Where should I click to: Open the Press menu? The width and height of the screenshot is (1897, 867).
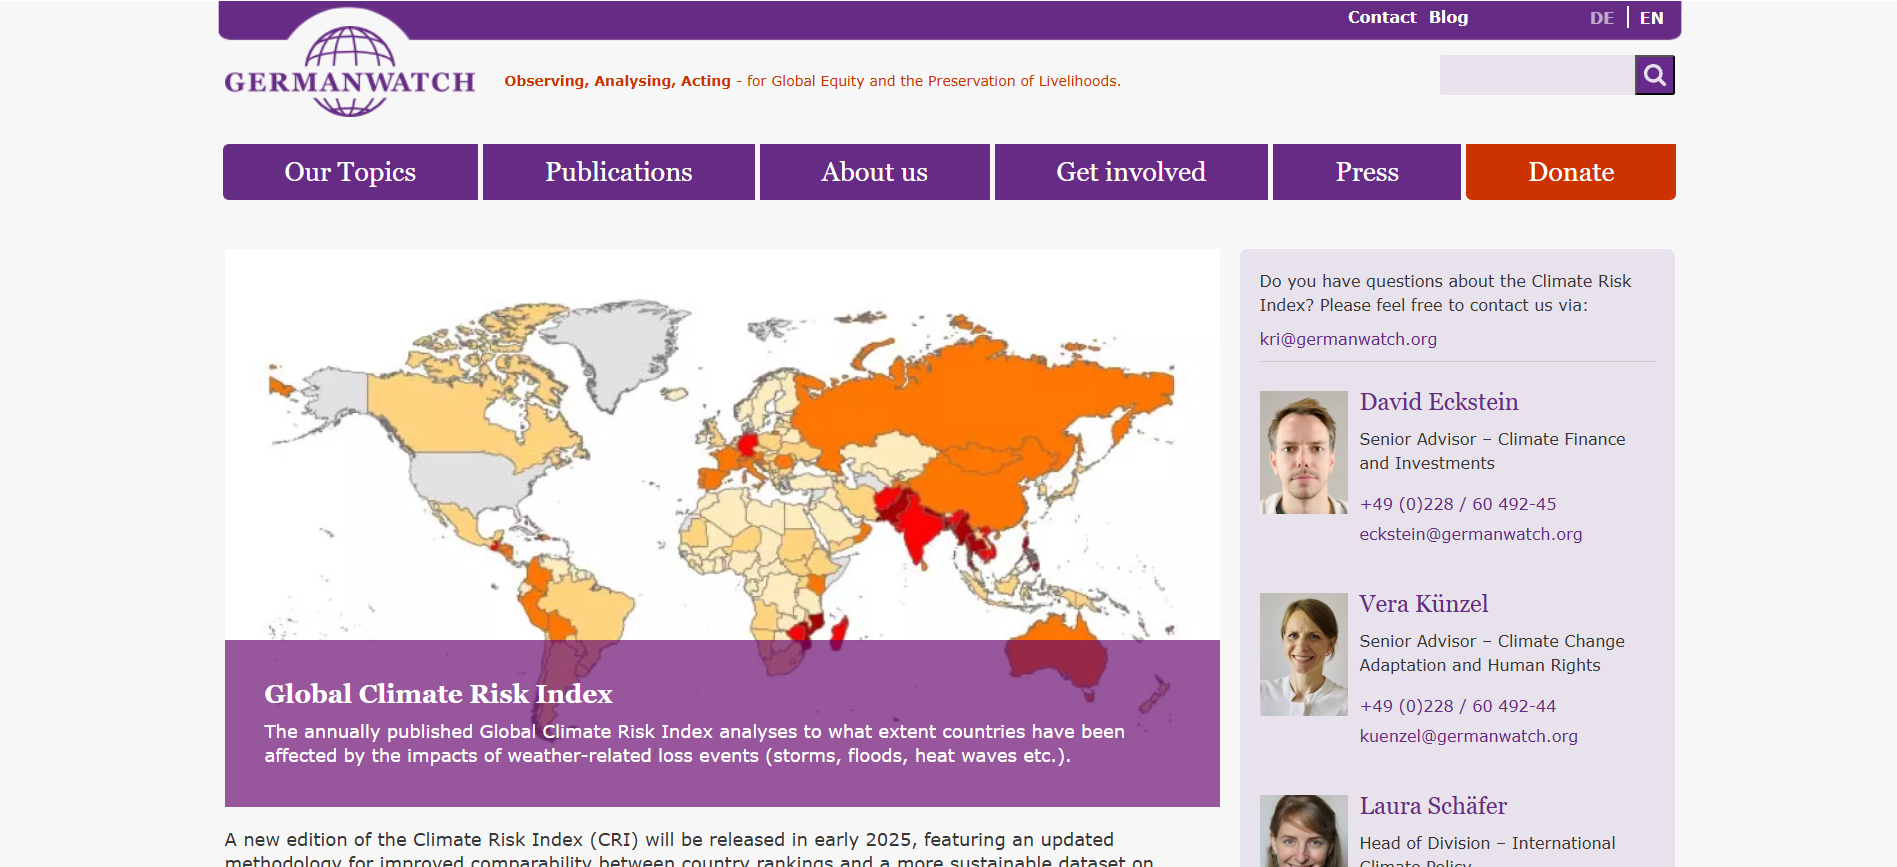(x=1366, y=172)
